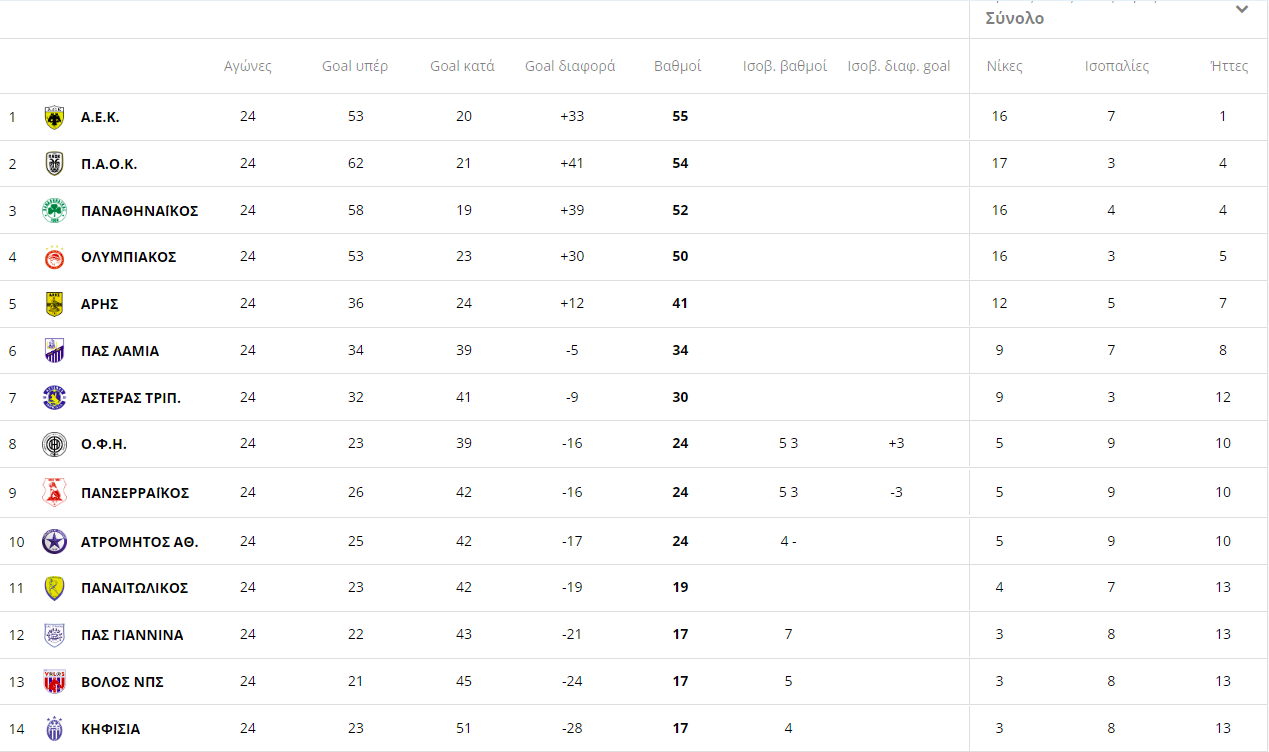The width and height of the screenshot is (1269, 752).
Task: Click the Goal διαφορά column header
Action: click(x=570, y=66)
